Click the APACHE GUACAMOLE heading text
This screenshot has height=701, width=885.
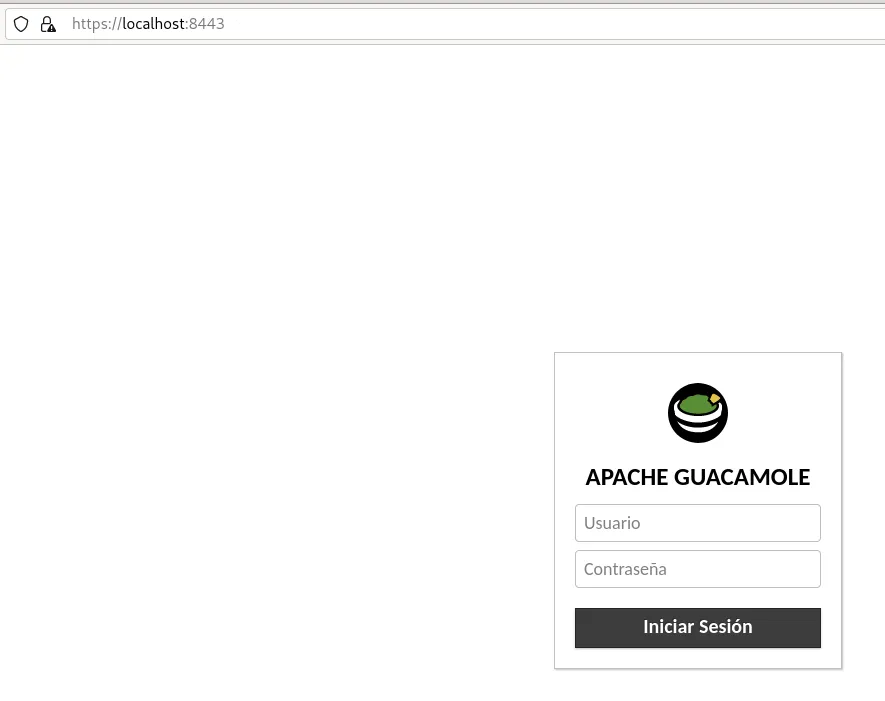(x=697, y=477)
